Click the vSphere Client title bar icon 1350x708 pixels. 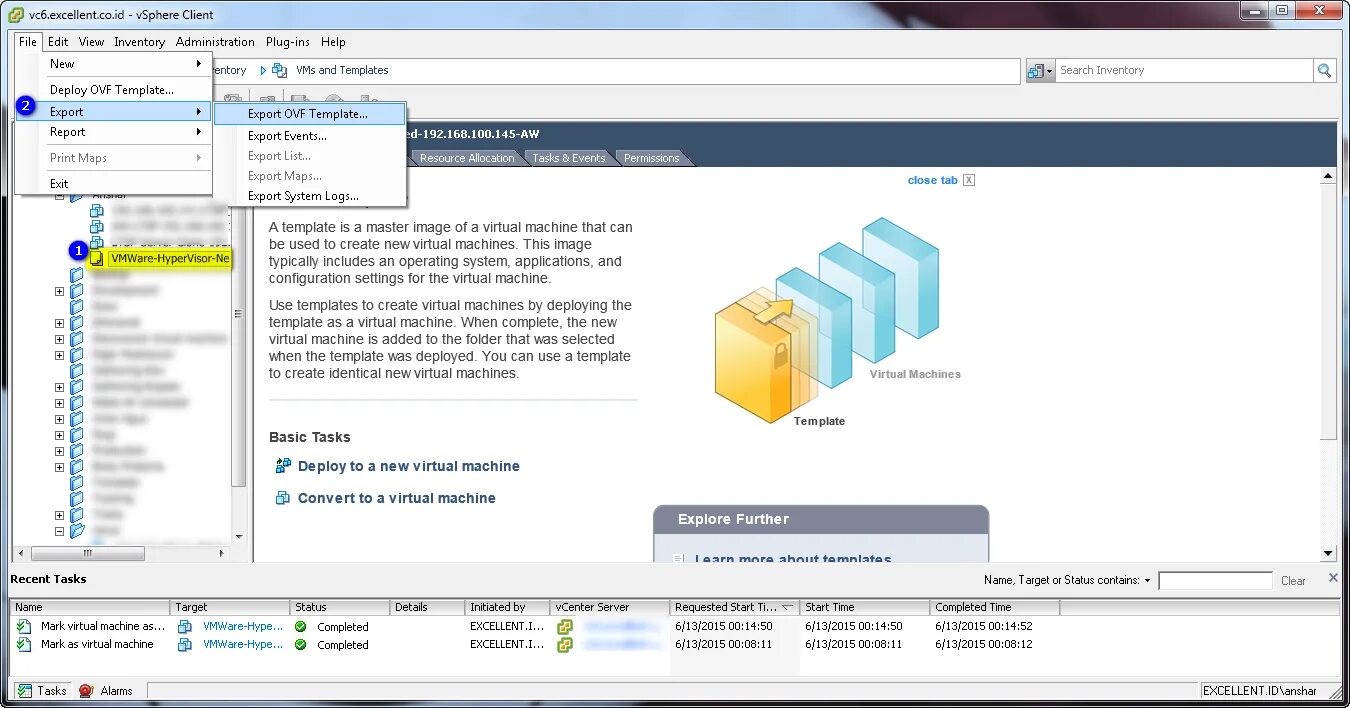16,15
